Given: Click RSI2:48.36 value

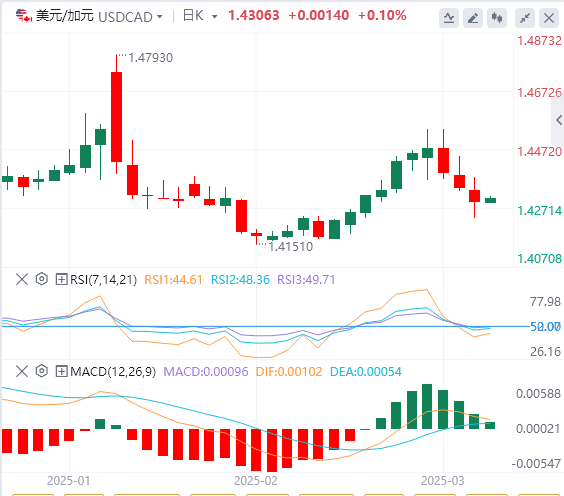Looking at the screenshot, I should point(240,279).
